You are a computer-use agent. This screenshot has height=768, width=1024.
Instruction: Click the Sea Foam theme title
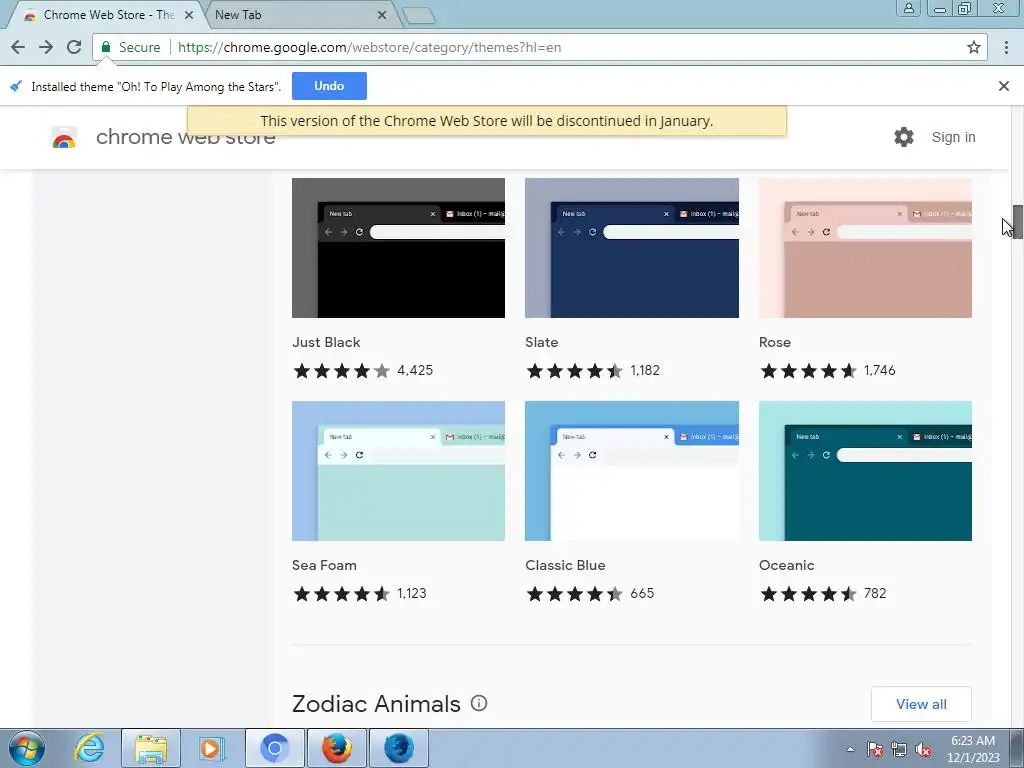coord(324,565)
